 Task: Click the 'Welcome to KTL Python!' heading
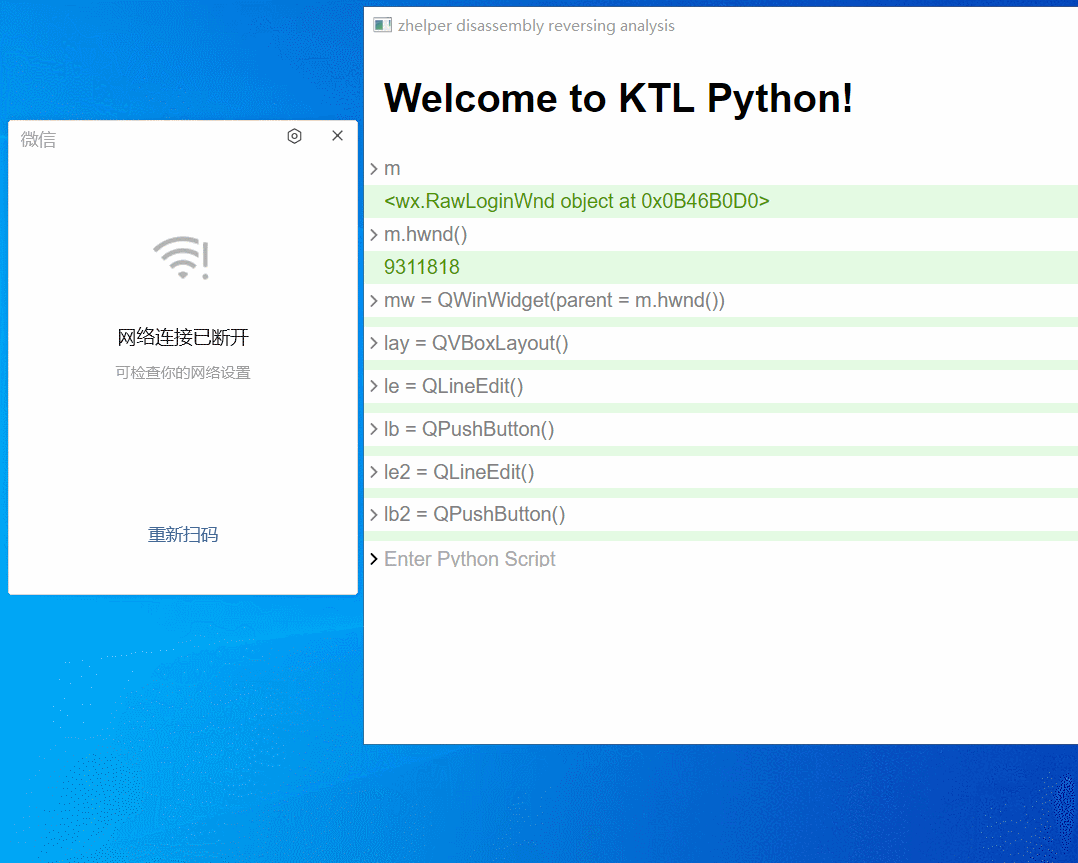tap(618, 98)
